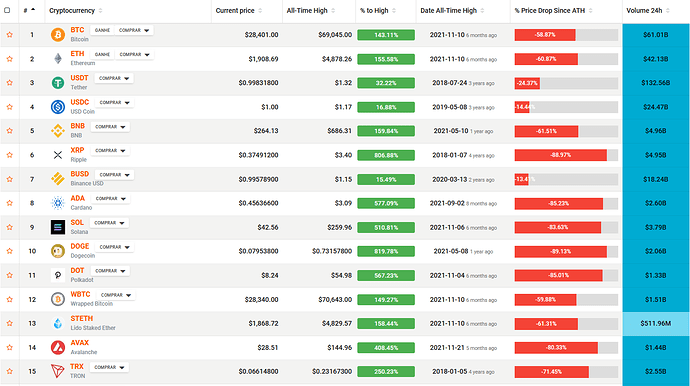Click XRP price drop bar -88.97%
690x386 pixels.
coord(566,155)
